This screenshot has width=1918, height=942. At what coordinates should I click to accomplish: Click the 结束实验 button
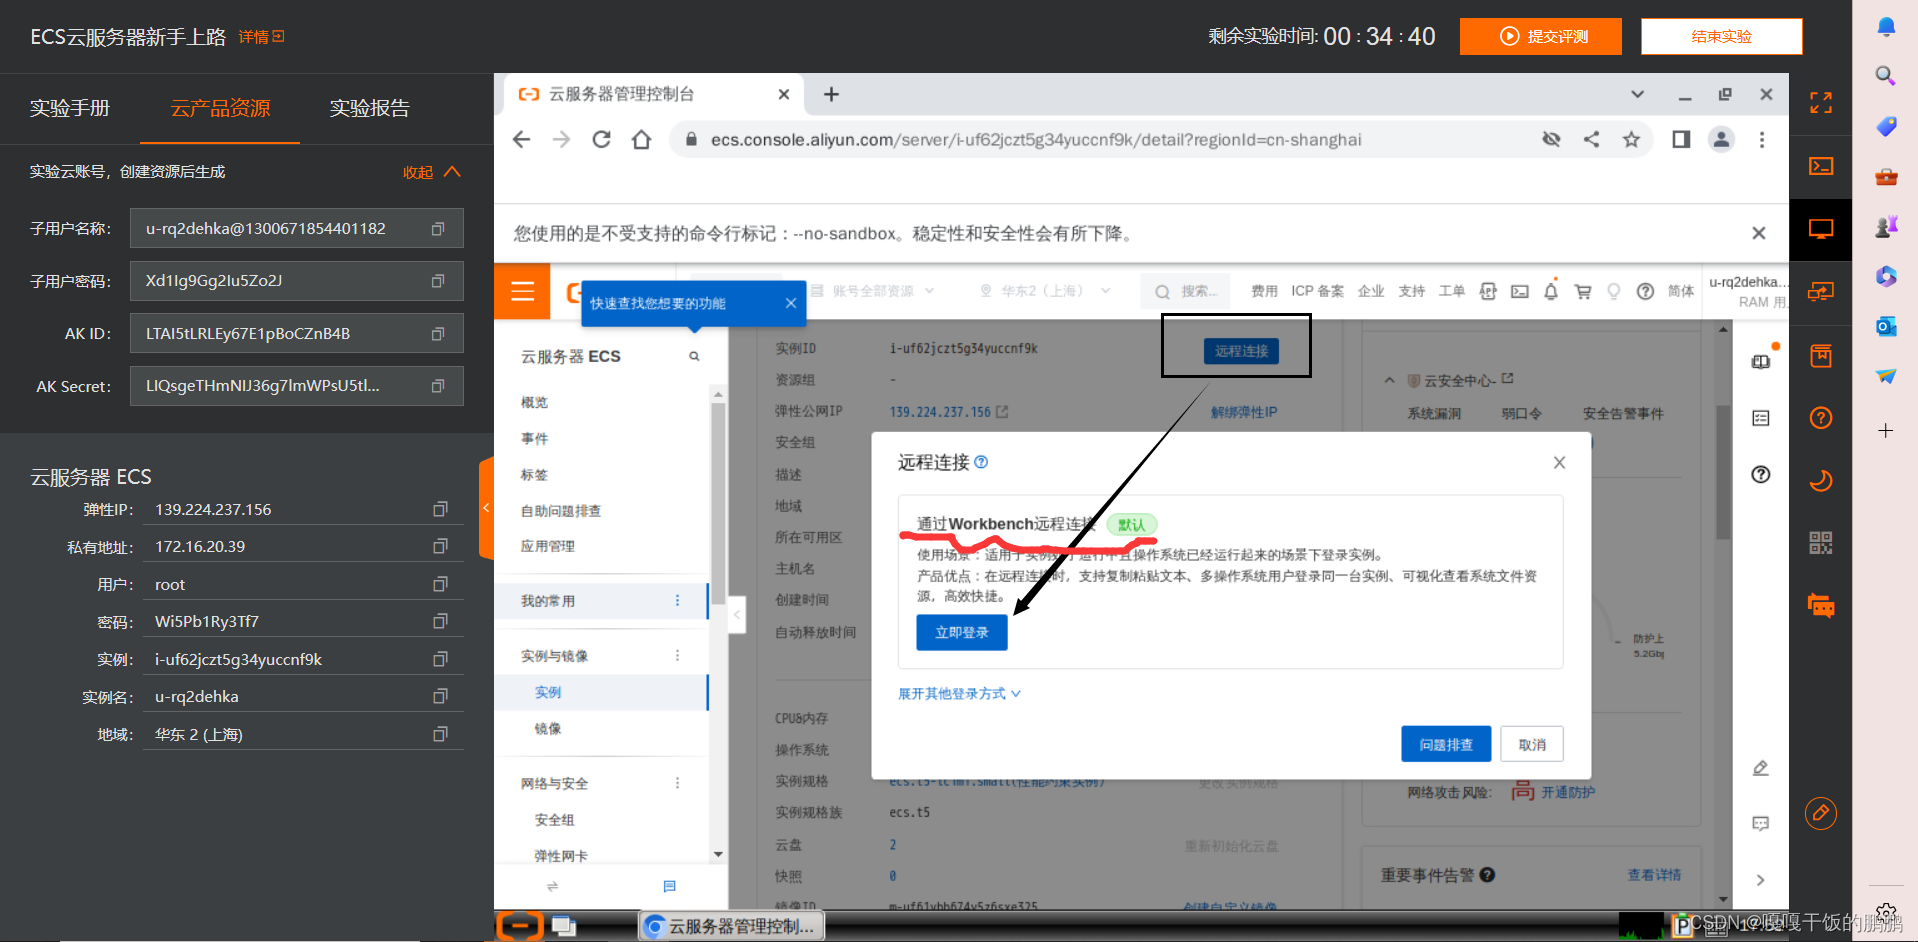click(x=1722, y=36)
